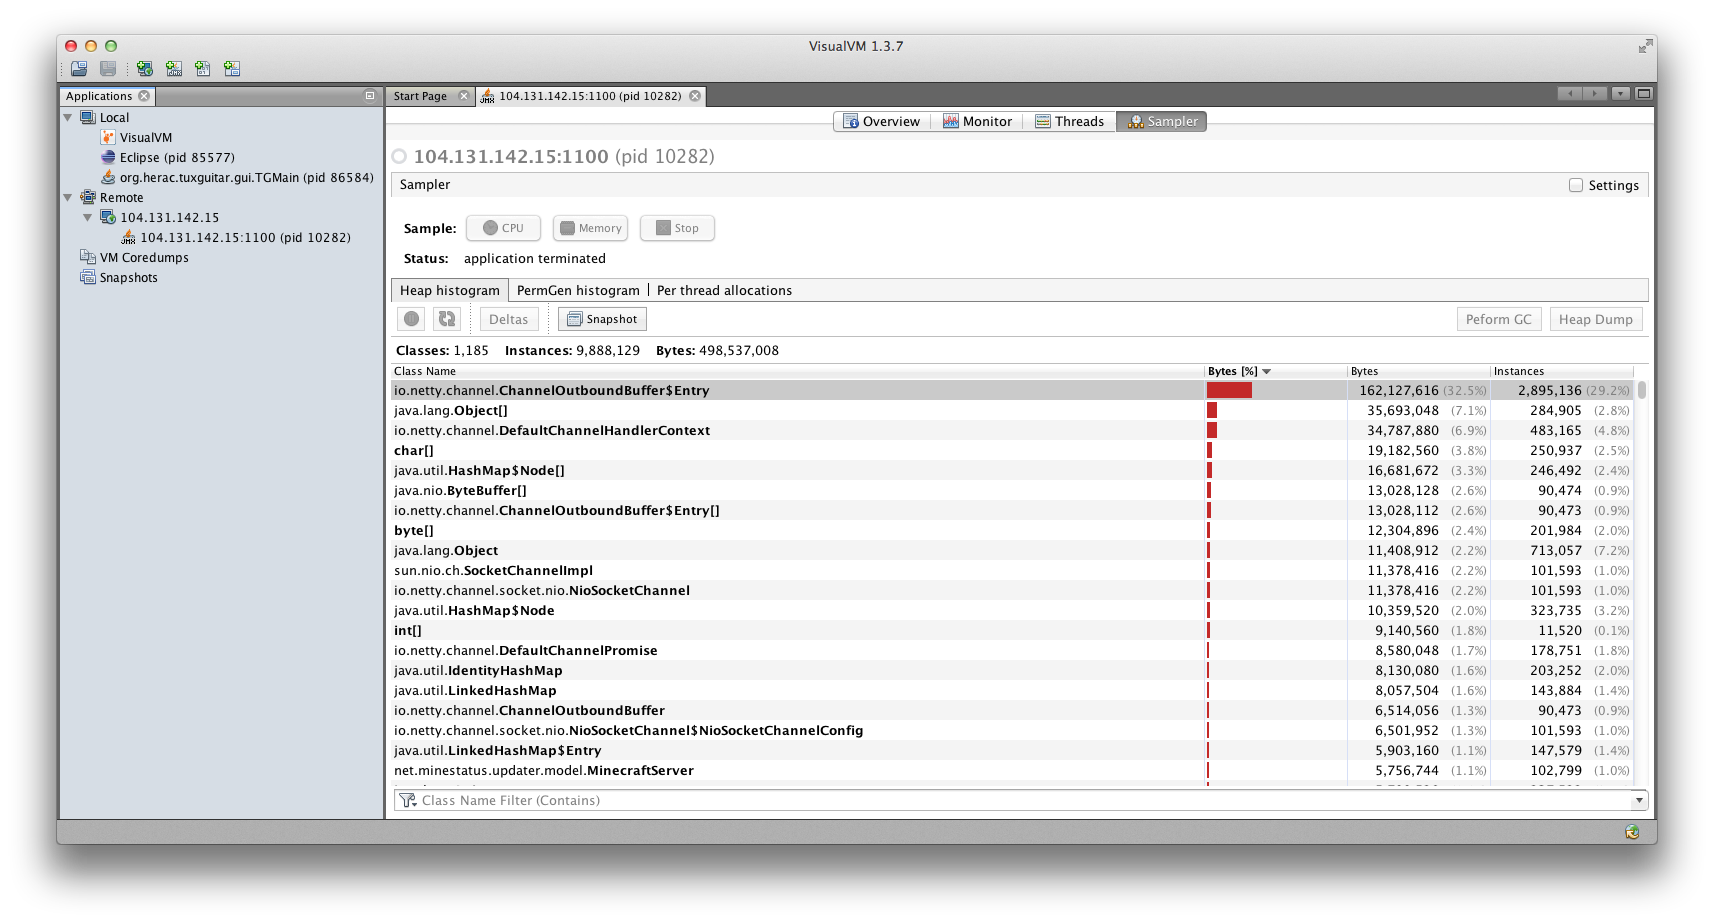
Task: Toggle the Deltas button
Action: point(508,319)
